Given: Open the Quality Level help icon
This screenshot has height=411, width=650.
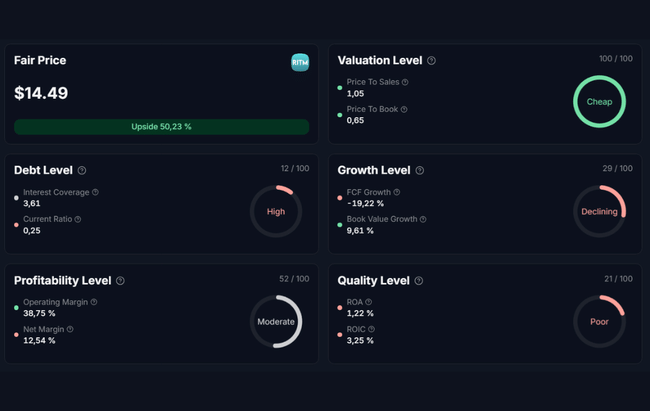Looking at the screenshot, I should [419, 281].
